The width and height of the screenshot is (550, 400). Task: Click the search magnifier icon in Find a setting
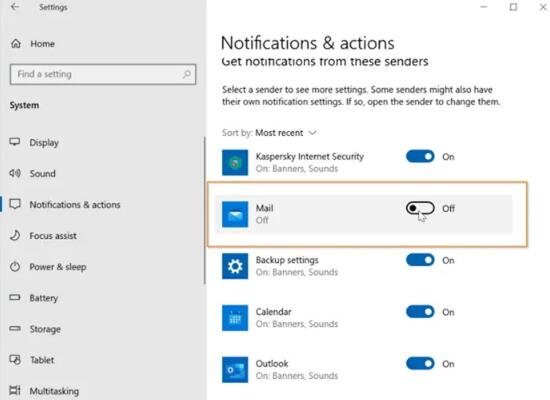coord(187,74)
